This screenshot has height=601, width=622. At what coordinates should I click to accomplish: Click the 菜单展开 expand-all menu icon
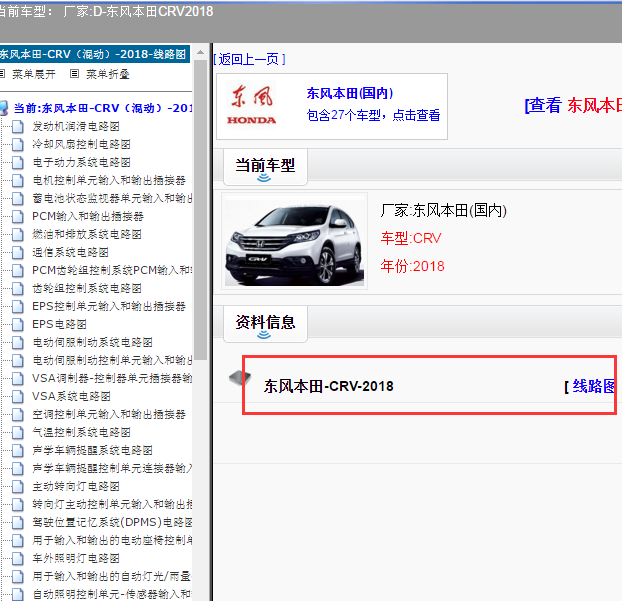coord(2,74)
